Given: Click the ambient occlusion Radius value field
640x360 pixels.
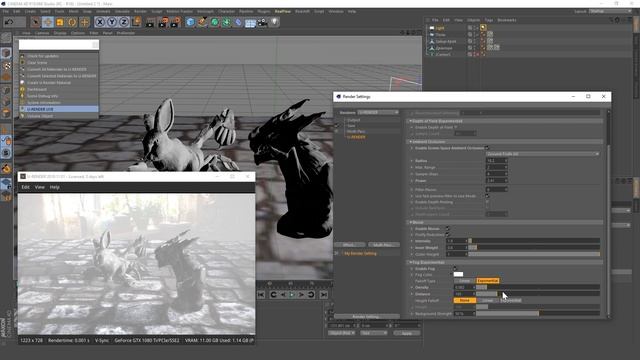Looking at the screenshot, I should pos(497,161).
